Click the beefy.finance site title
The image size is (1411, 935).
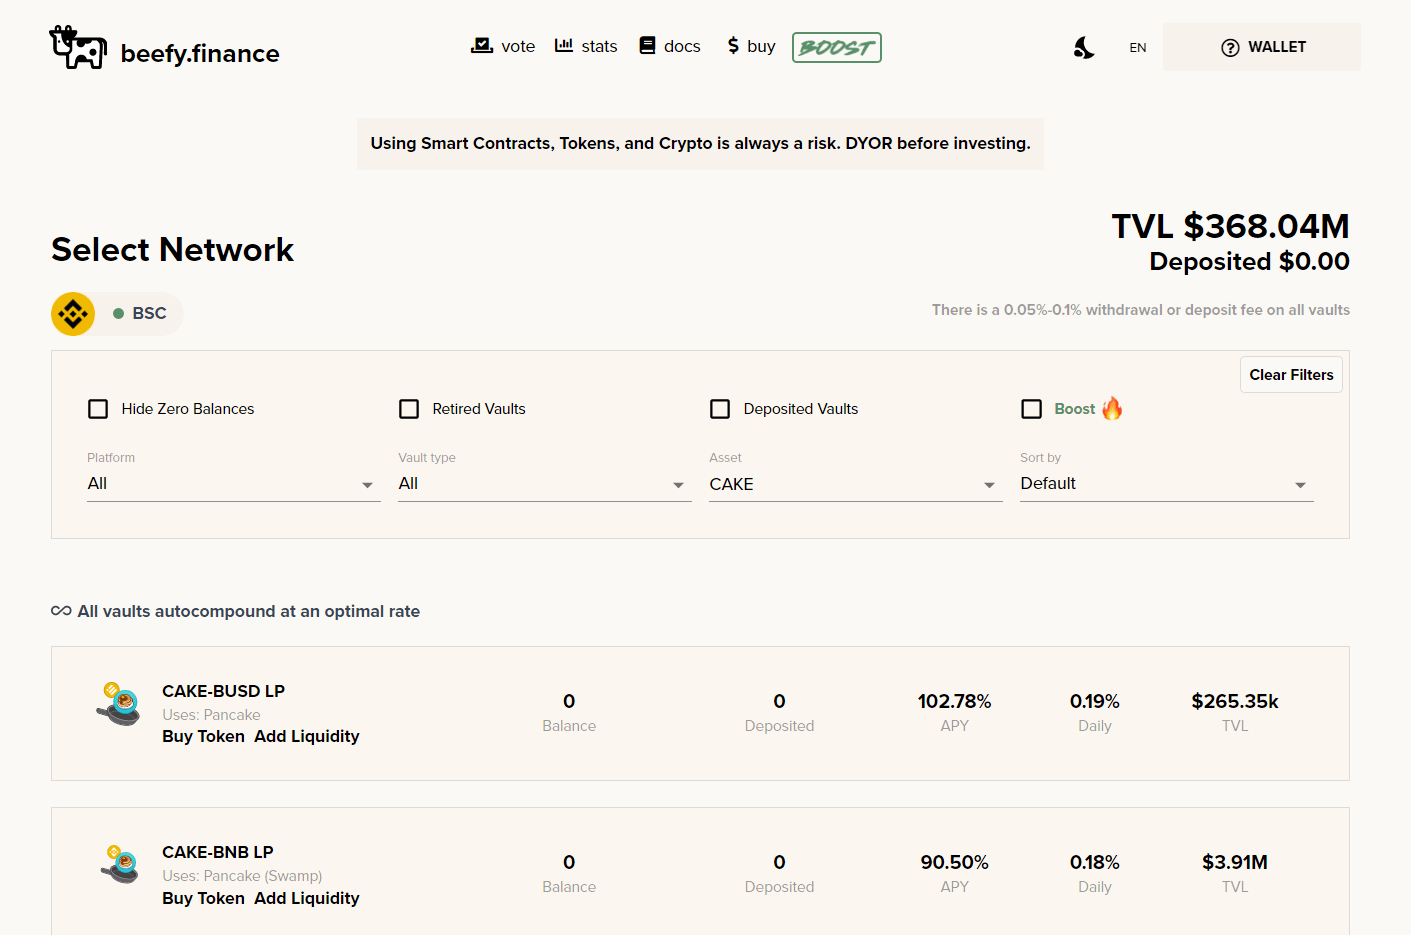[200, 53]
